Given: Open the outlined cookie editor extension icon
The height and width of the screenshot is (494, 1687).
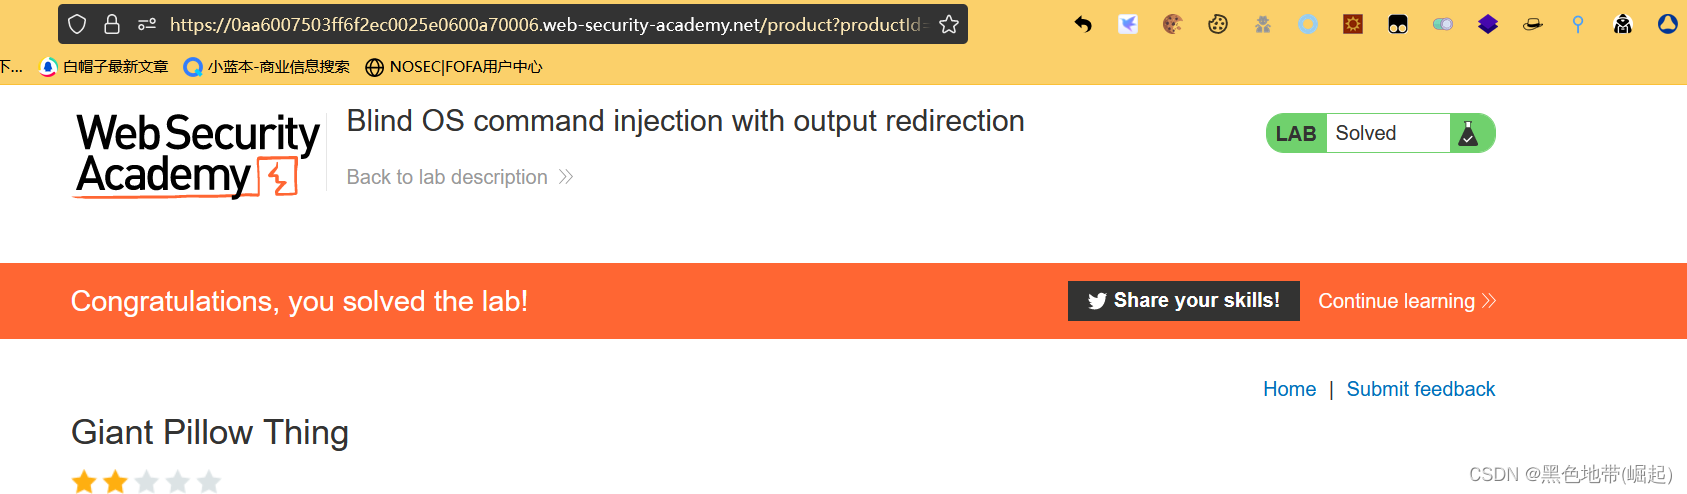Looking at the screenshot, I should click(1218, 24).
